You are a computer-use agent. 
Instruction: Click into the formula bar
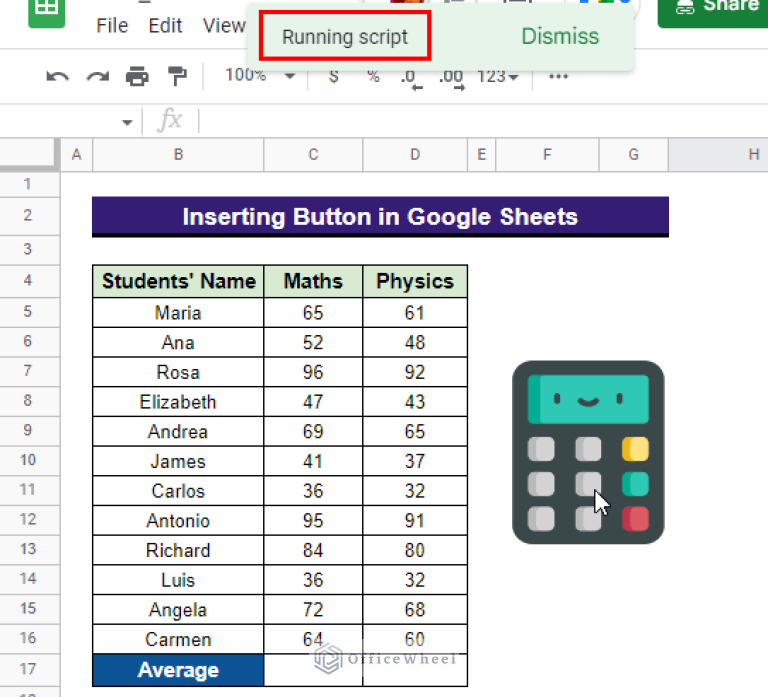pos(450,121)
